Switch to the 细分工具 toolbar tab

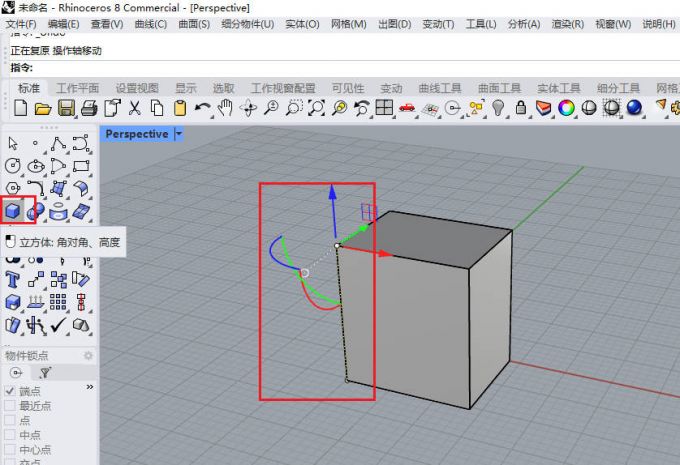click(618, 88)
